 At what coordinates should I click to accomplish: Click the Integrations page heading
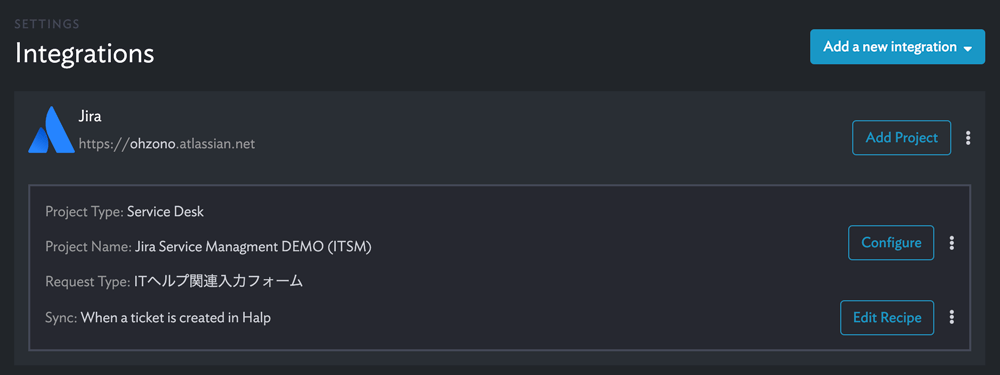84,53
